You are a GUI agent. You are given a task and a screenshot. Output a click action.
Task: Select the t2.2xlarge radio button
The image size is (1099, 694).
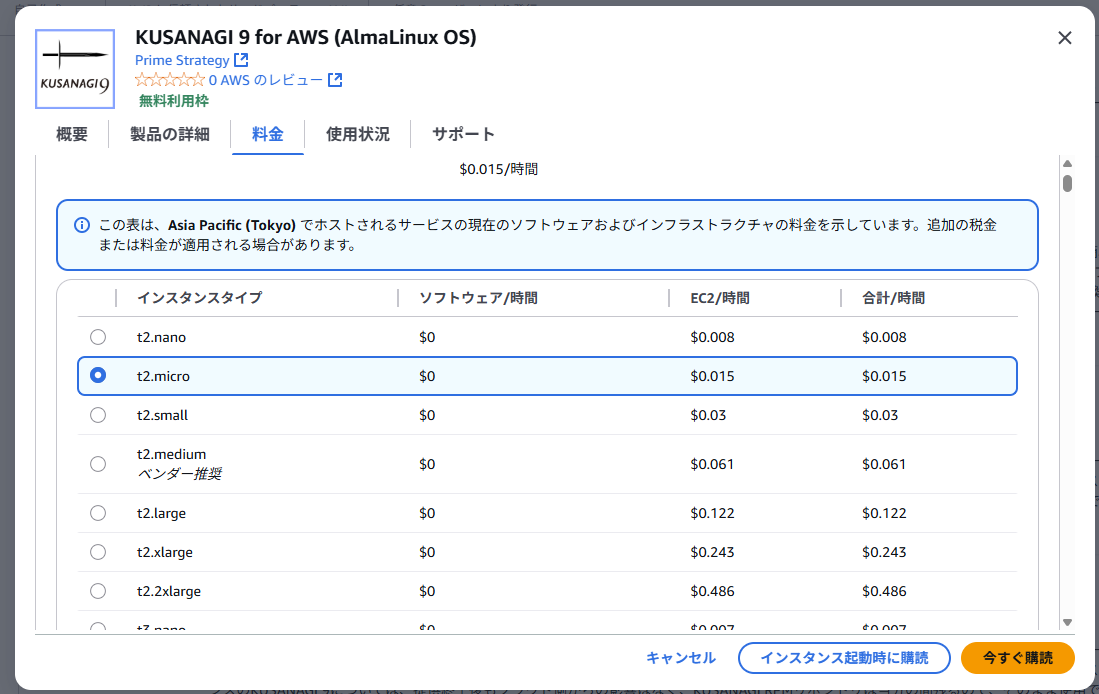click(x=98, y=591)
